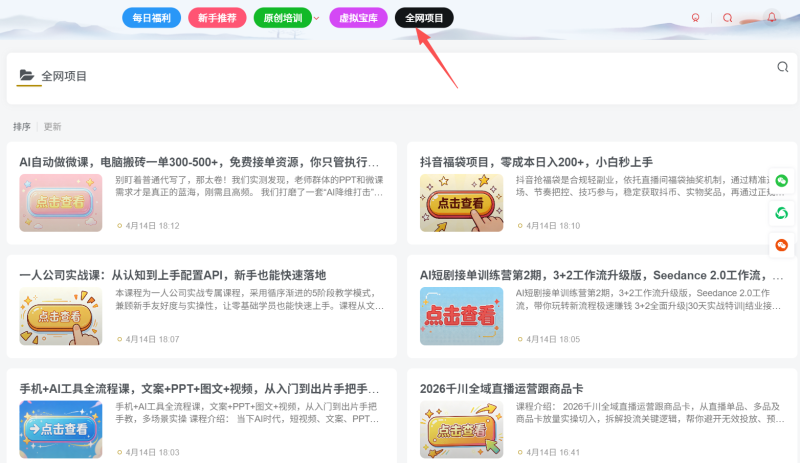This screenshot has height=463, width=800.
Task: Open the 抖音福袋项目 article title
Action: pyautogui.click(x=536, y=161)
